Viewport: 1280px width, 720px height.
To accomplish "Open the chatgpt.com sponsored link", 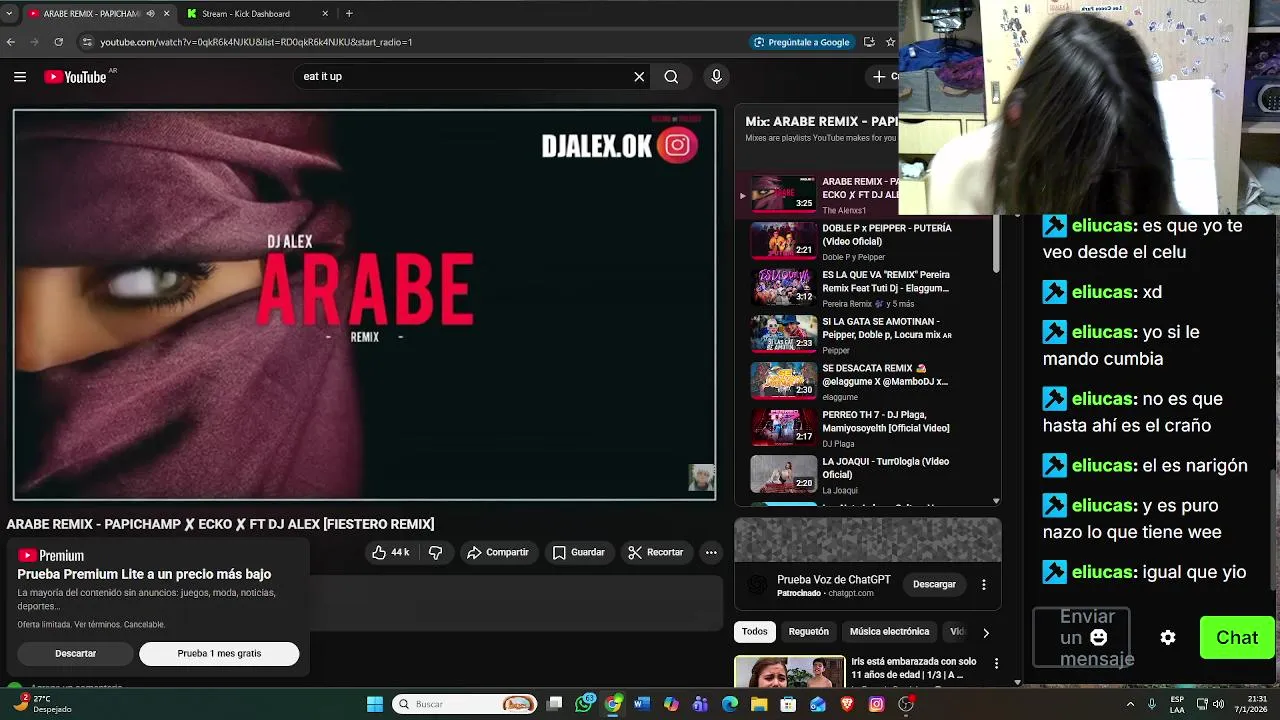I will click(x=850, y=593).
